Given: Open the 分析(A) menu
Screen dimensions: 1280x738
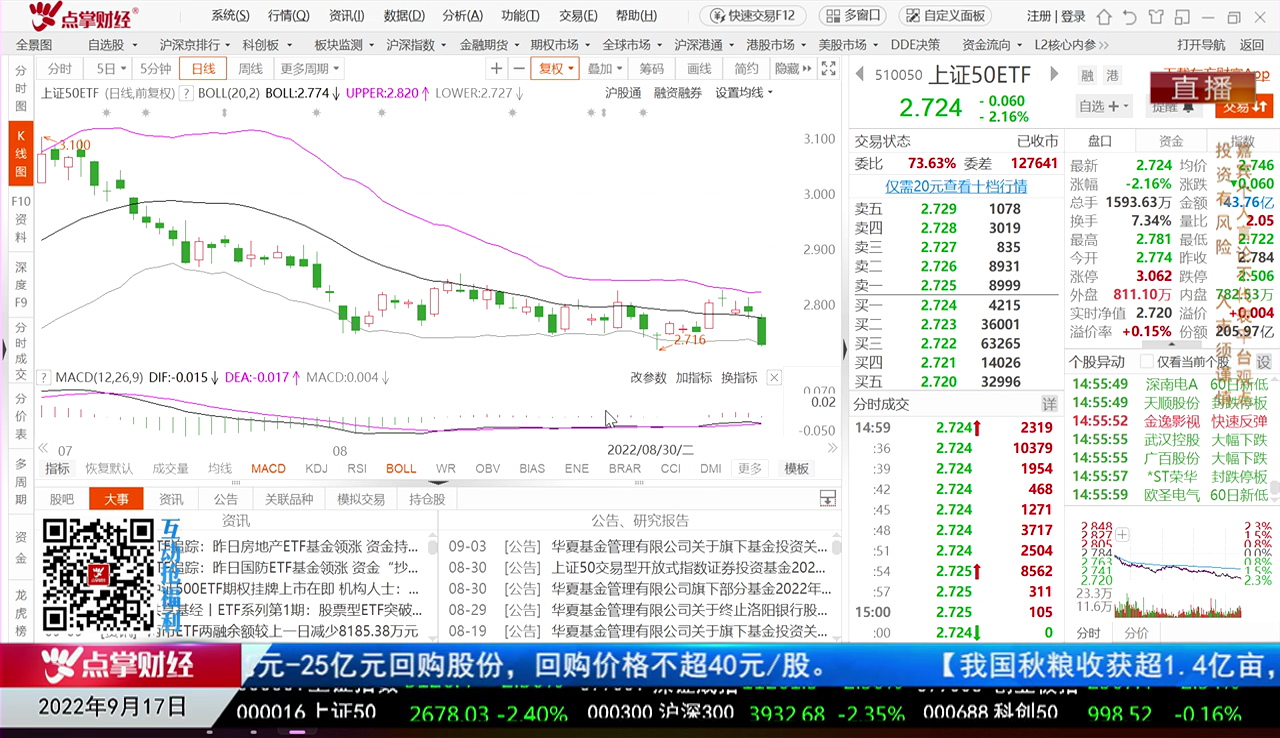Looking at the screenshot, I should (x=462, y=16).
